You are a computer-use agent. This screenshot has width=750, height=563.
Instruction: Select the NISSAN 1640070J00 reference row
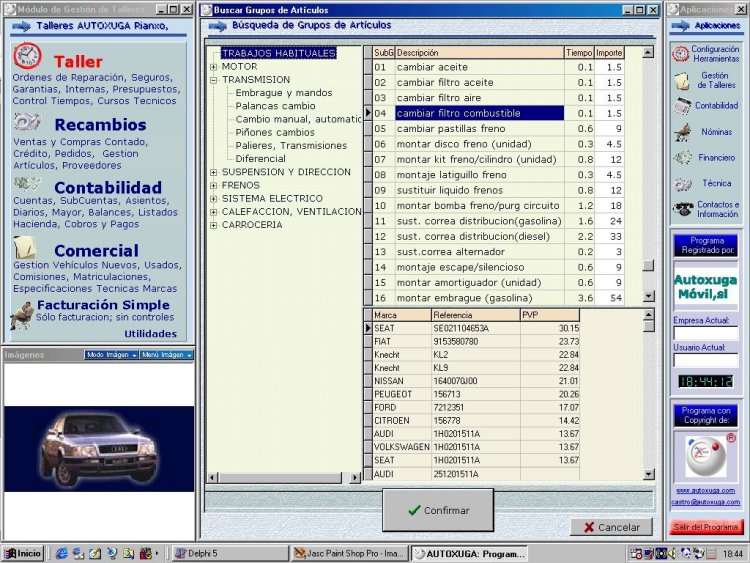(476, 381)
